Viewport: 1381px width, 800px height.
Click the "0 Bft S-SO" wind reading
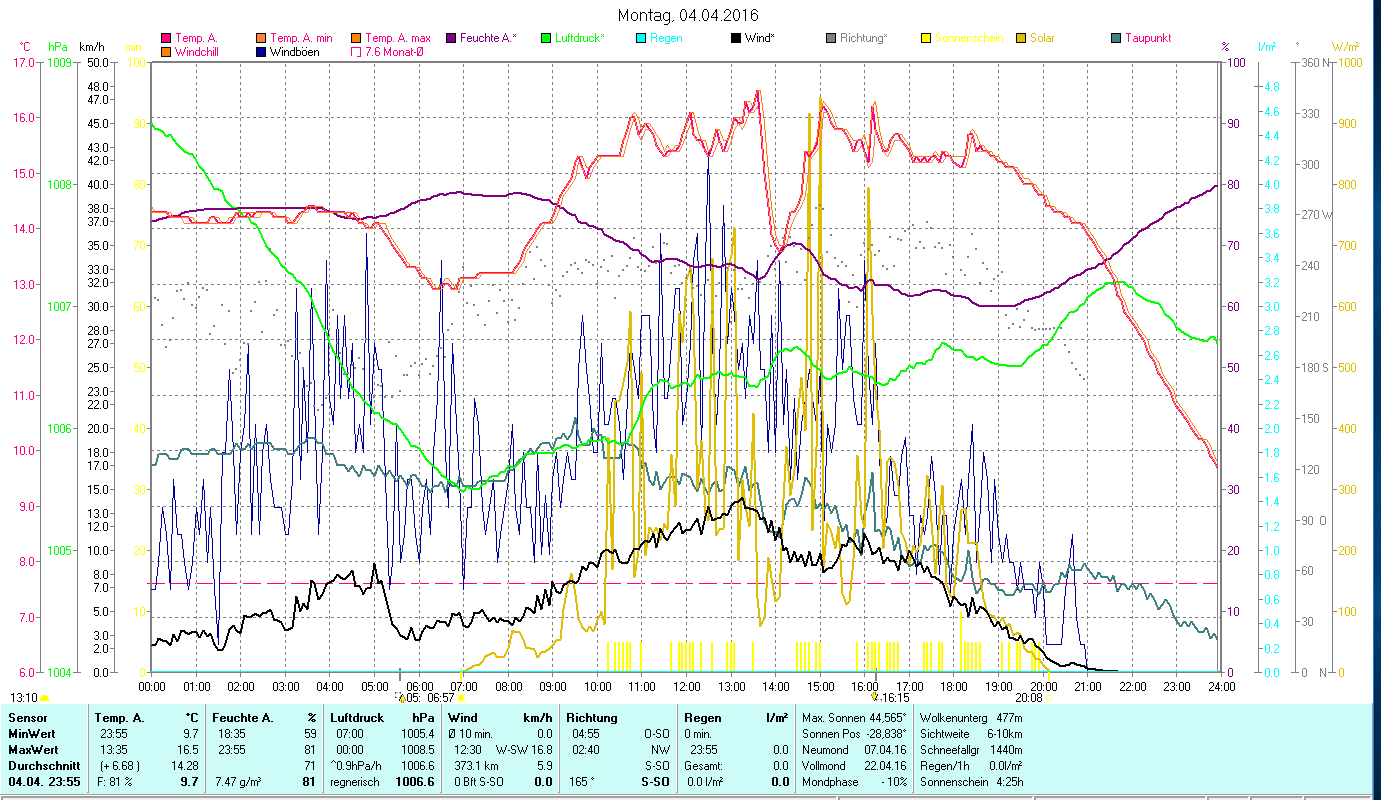(478, 781)
